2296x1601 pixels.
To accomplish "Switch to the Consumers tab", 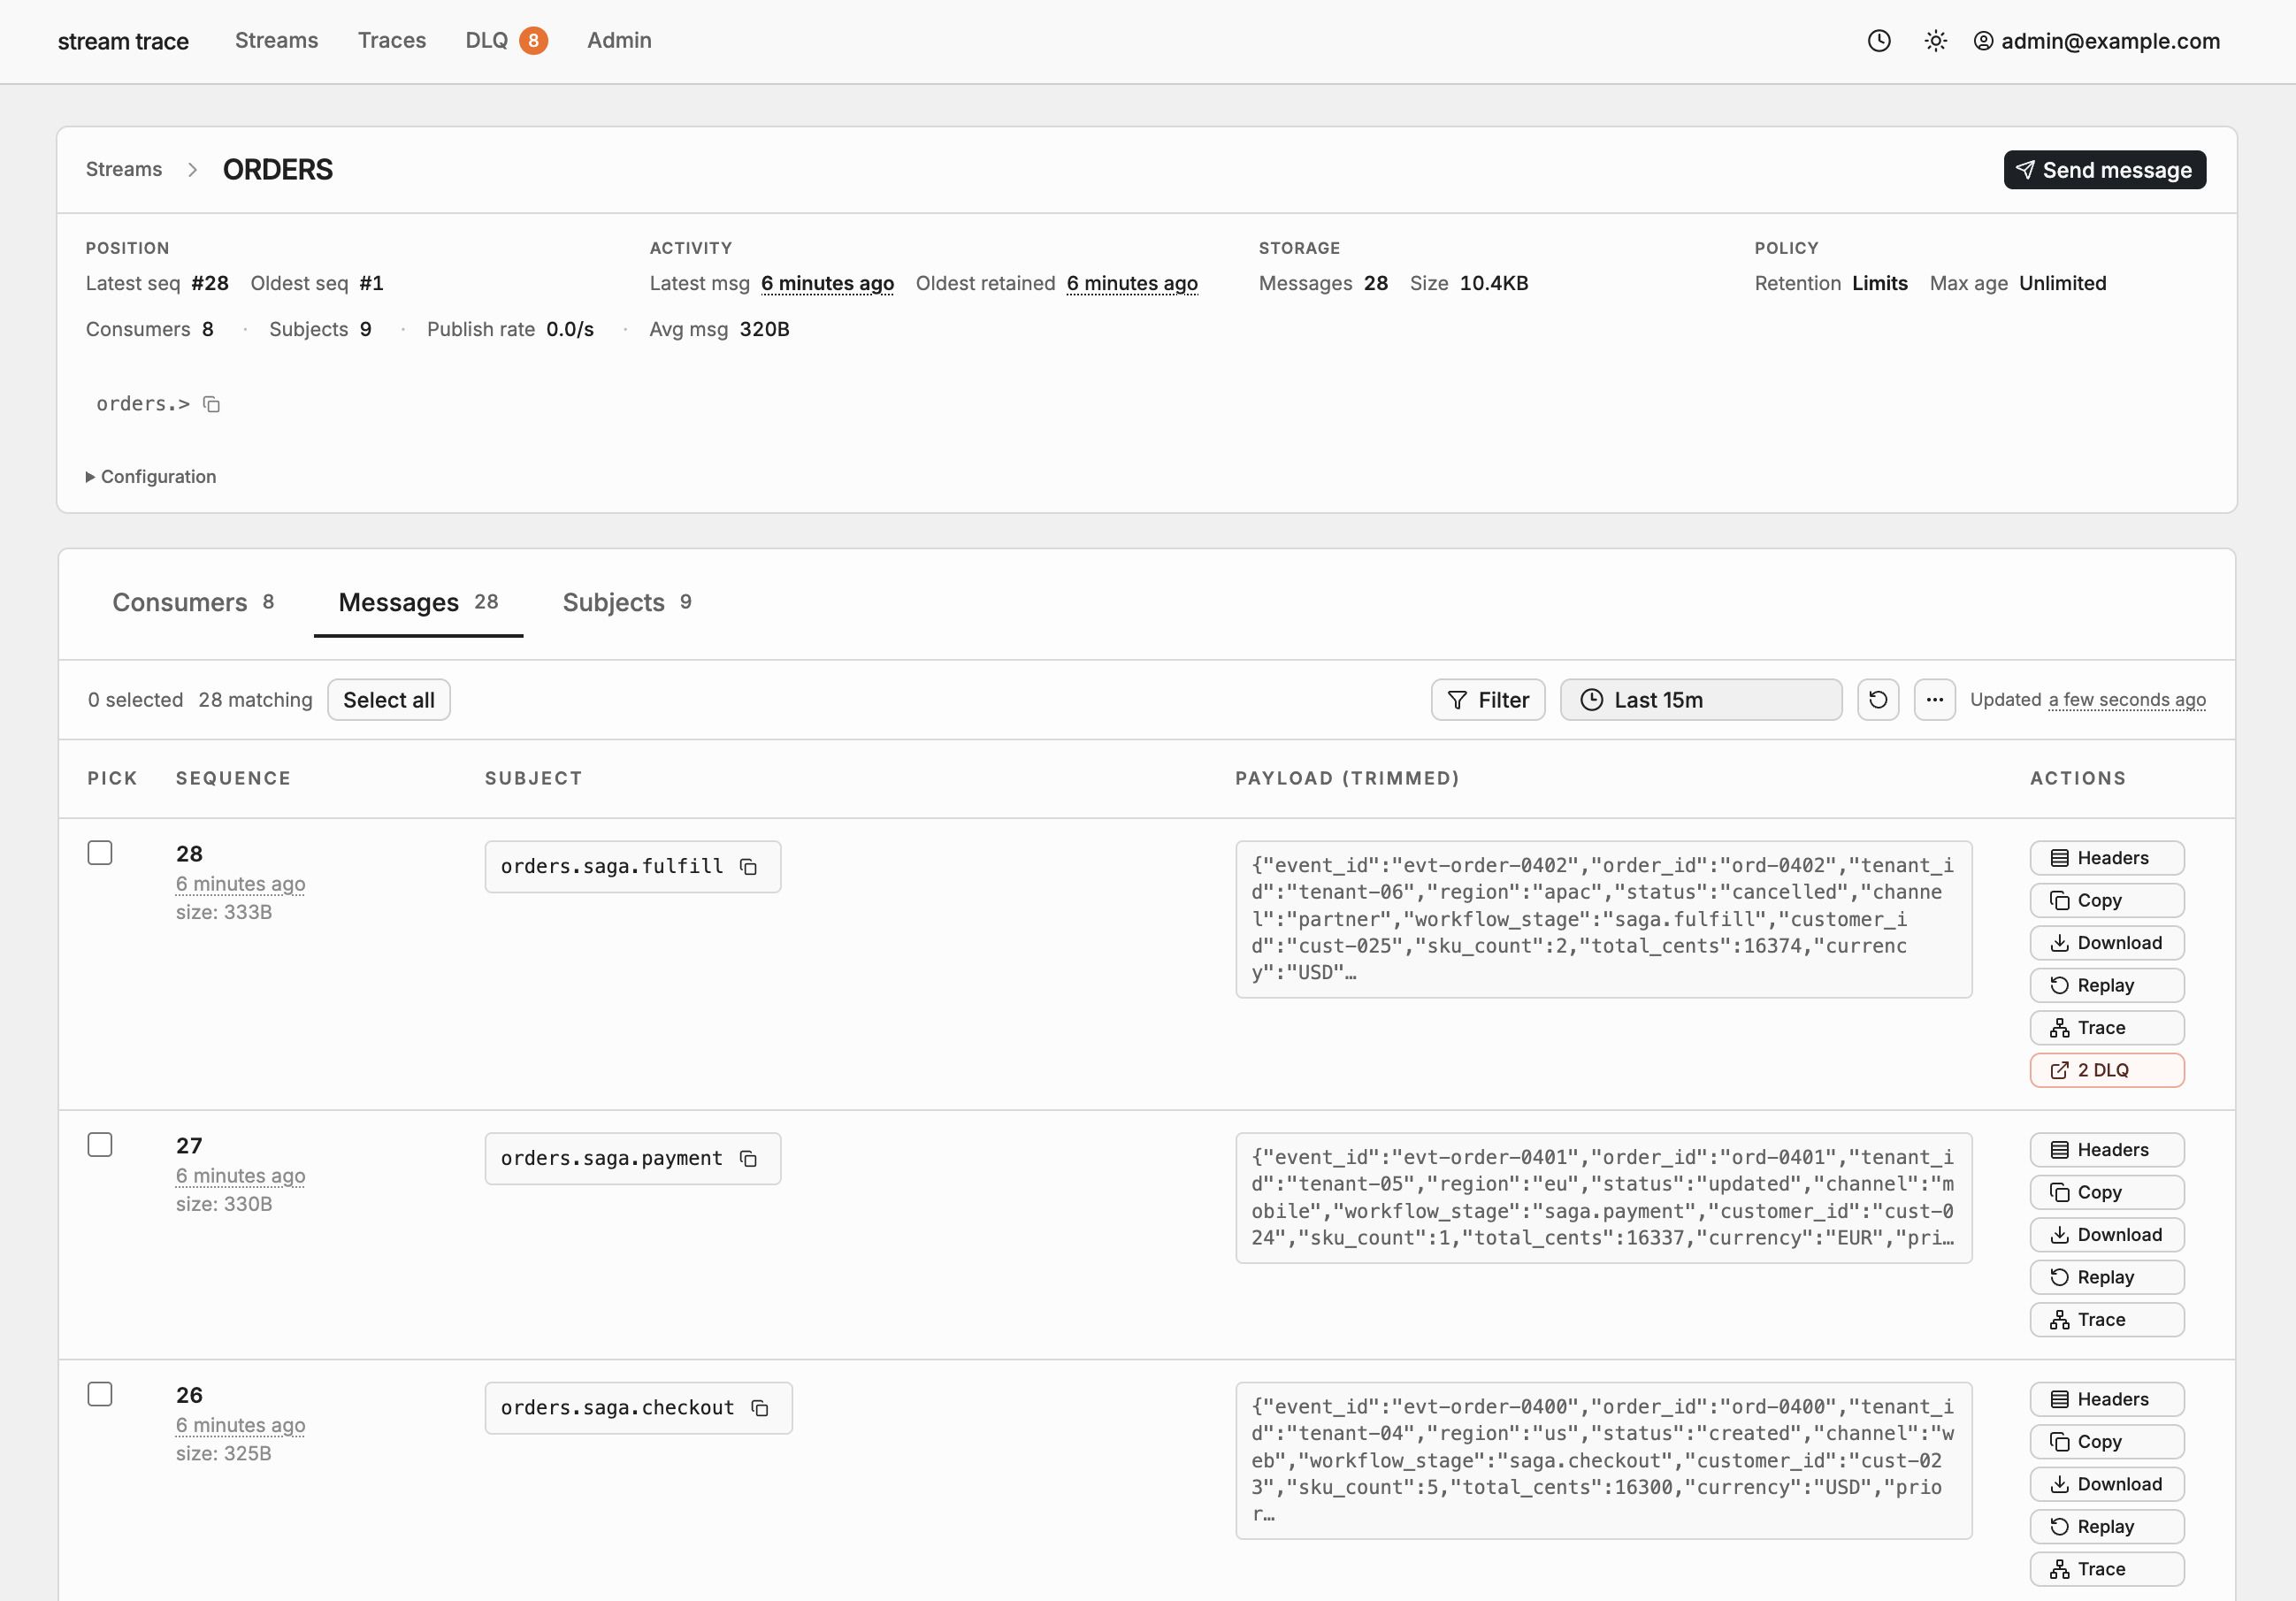I will click(x=192, y=603).
